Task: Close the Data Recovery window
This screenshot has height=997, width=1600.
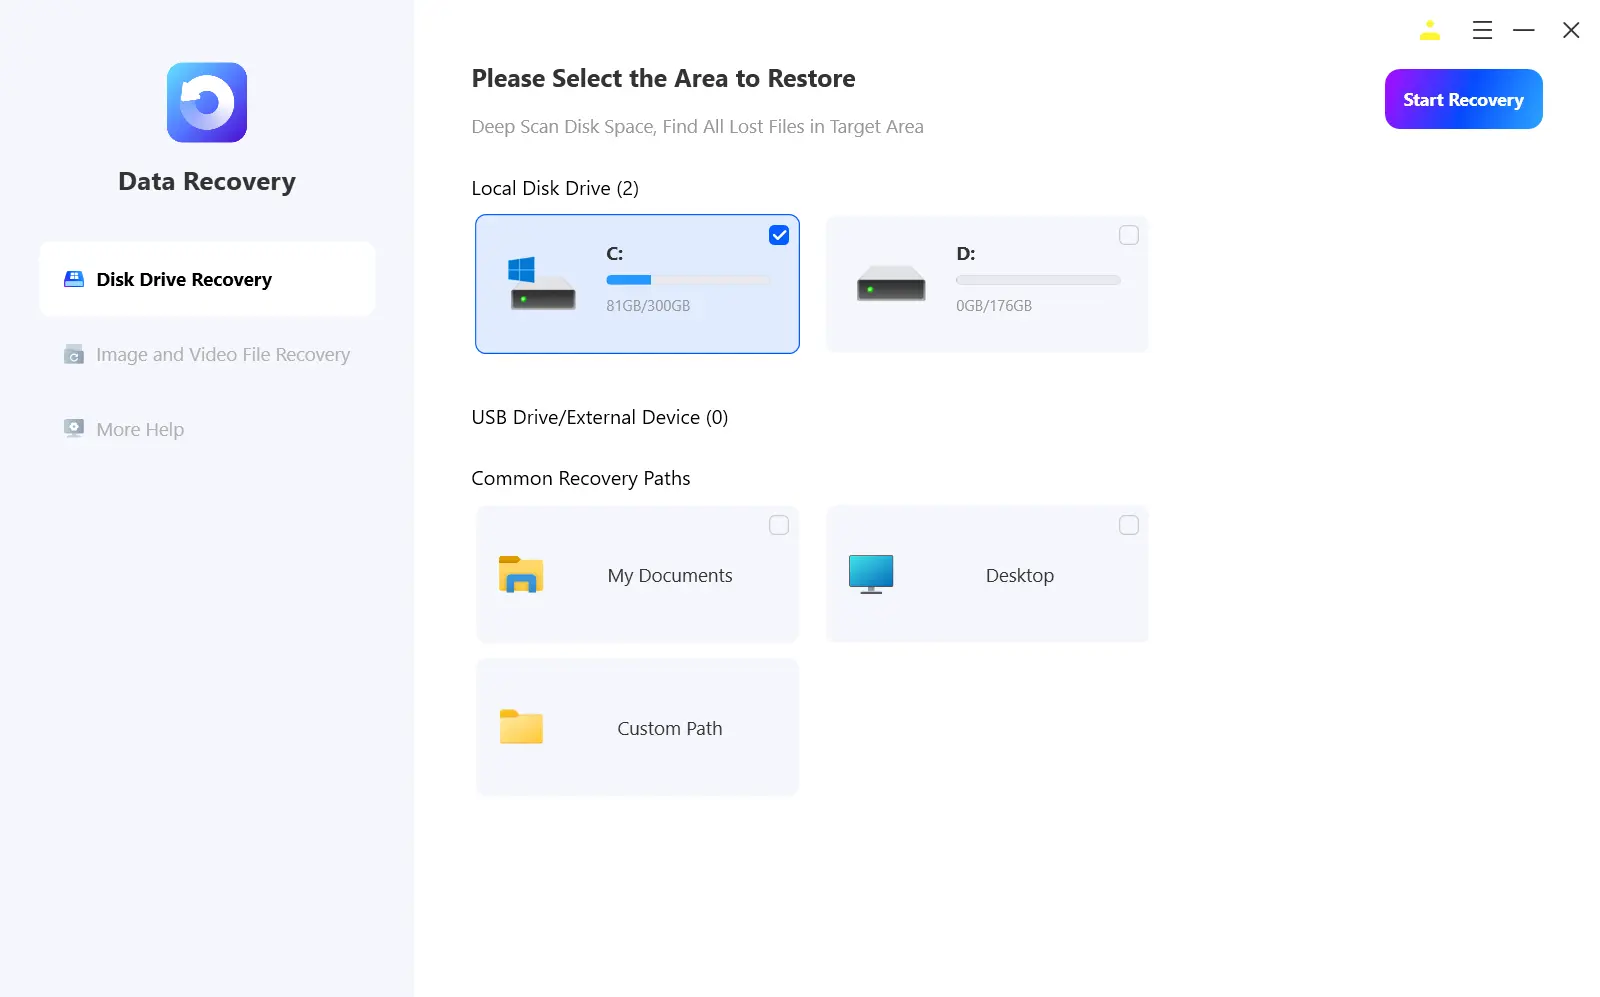Action: (1571, 31)
